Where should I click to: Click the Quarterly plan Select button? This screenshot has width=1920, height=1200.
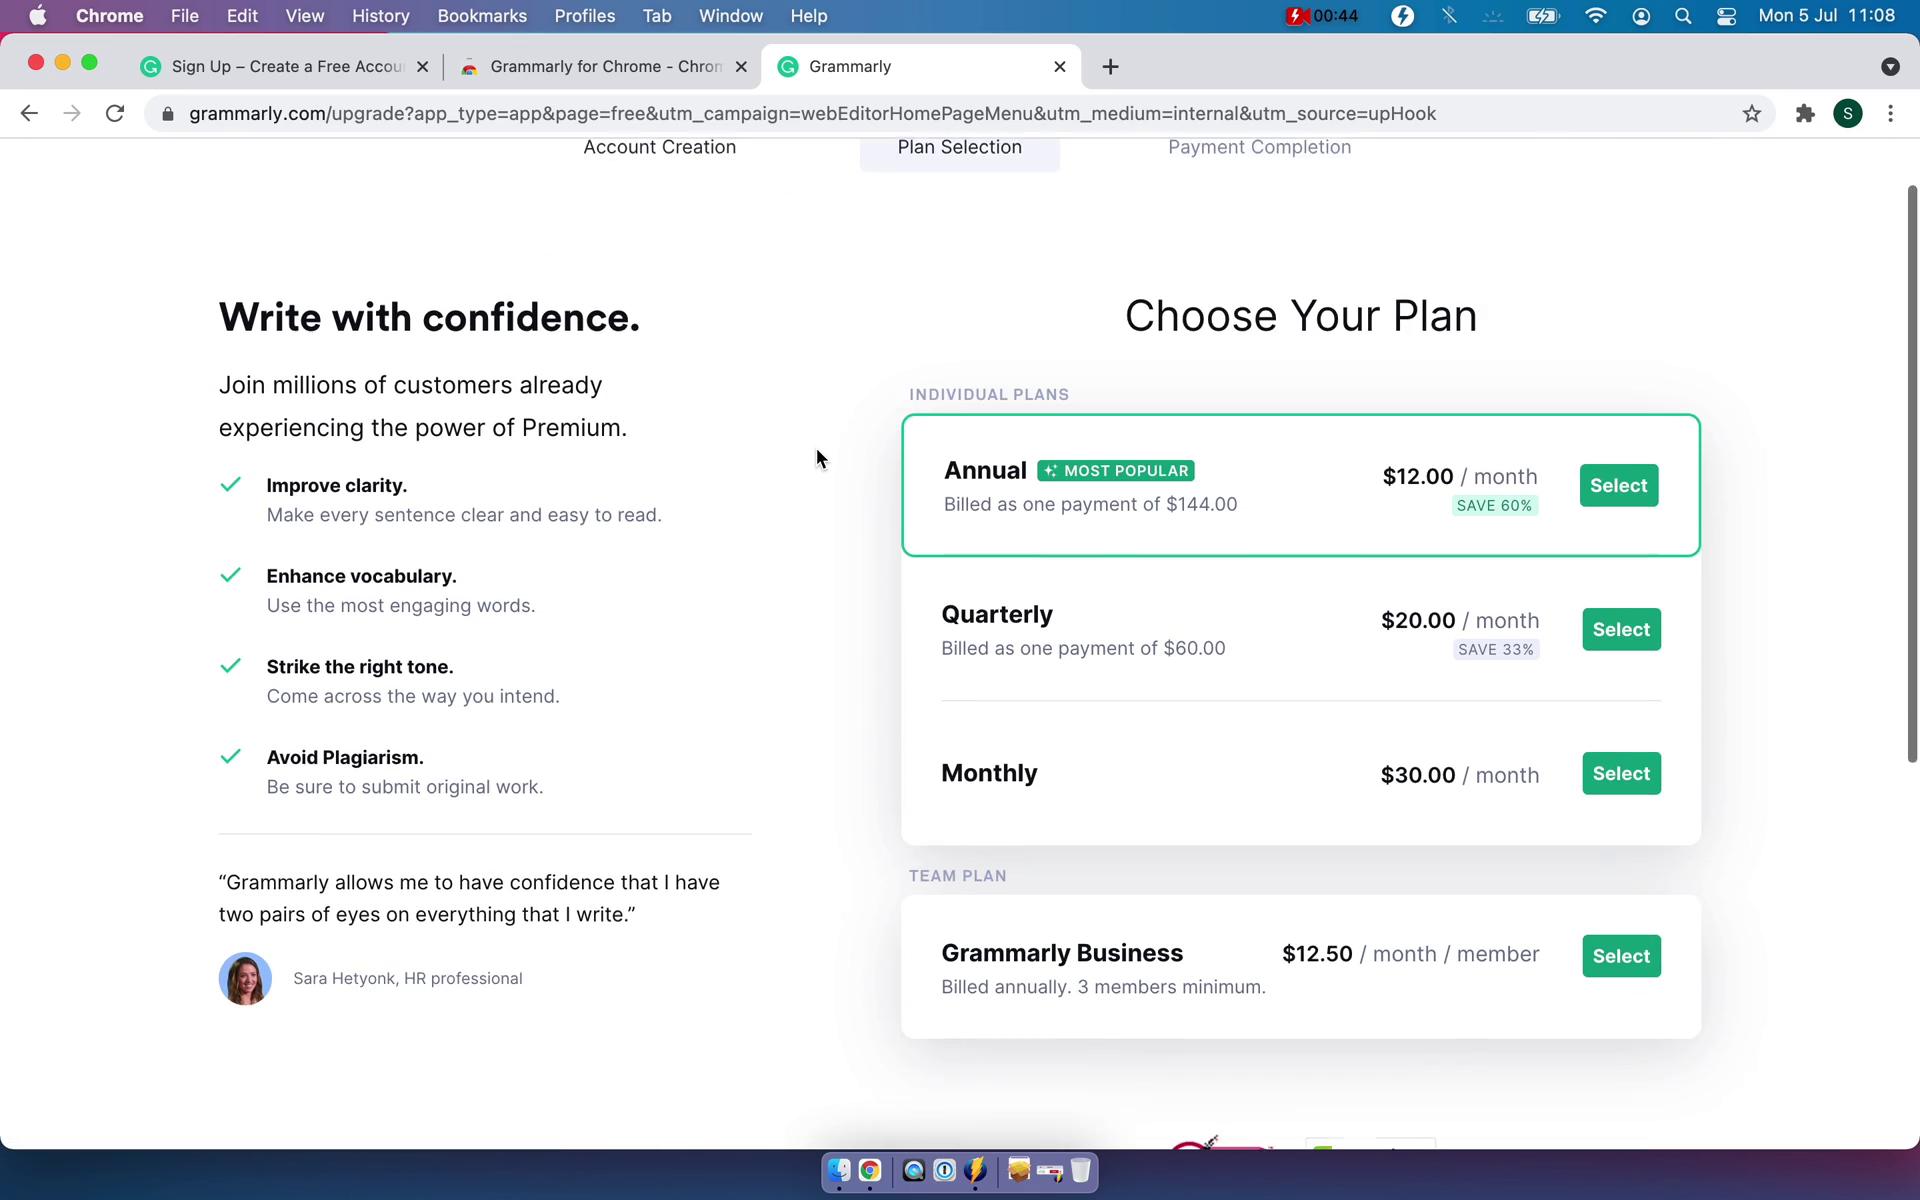(x=1620, y=629)
